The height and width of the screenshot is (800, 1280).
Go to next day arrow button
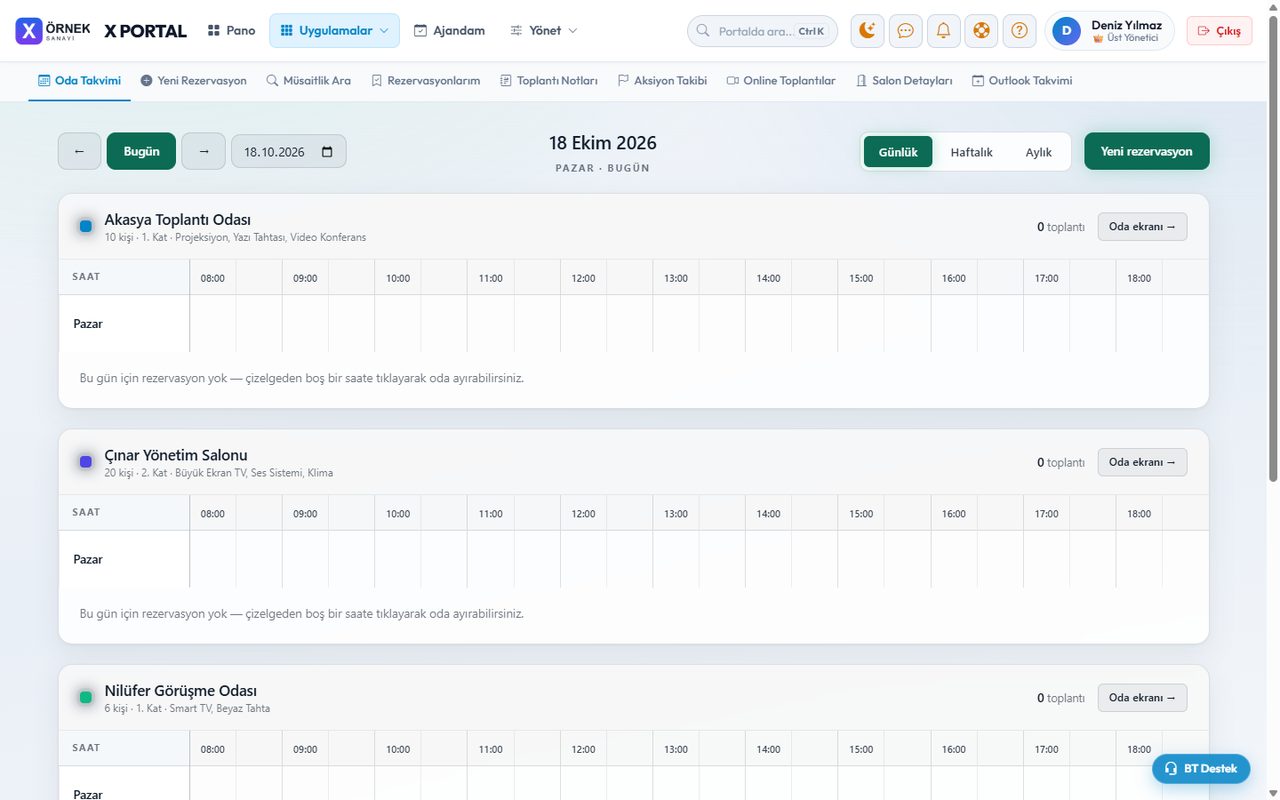point(204,151)
